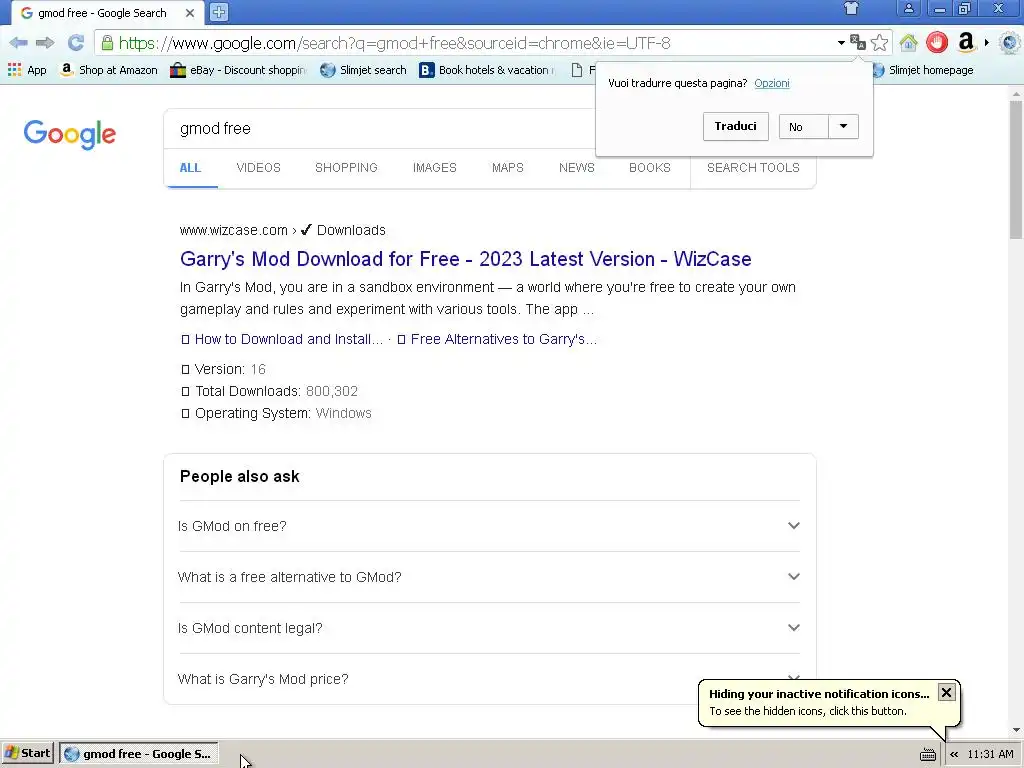Screen dimensions: 1024x768
Task: Click the green home icon in toolbar
Action: 908,43
